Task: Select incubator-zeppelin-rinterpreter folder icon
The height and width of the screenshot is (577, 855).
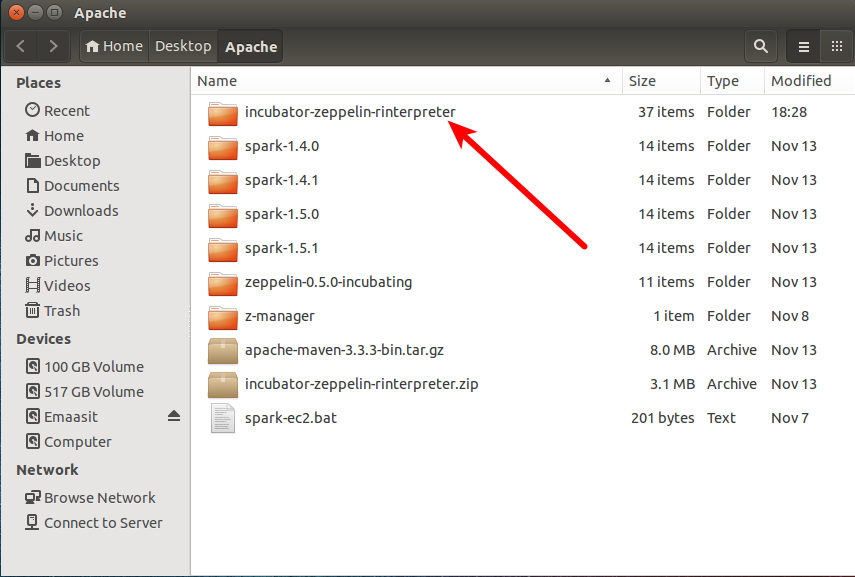Action: pyautogui.click(x=222, y=113)
